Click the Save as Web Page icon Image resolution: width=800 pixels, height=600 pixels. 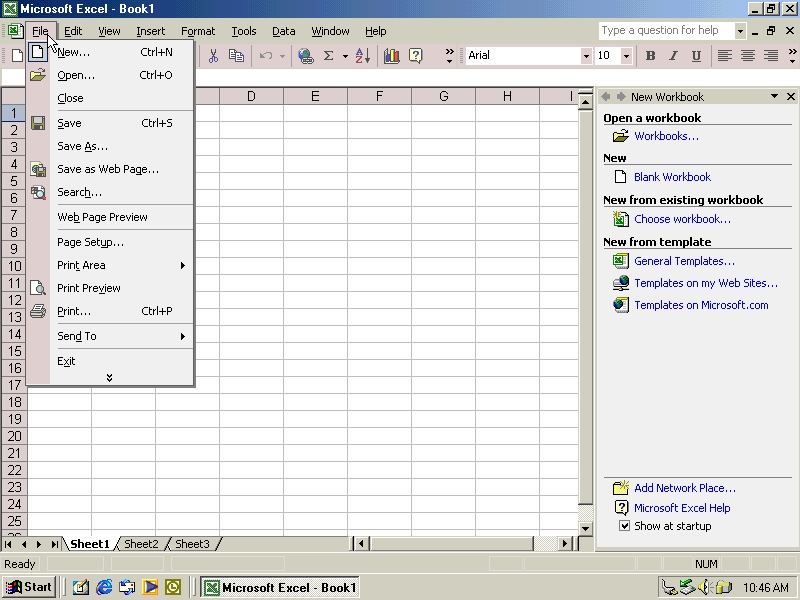click(x=38, y=169)
